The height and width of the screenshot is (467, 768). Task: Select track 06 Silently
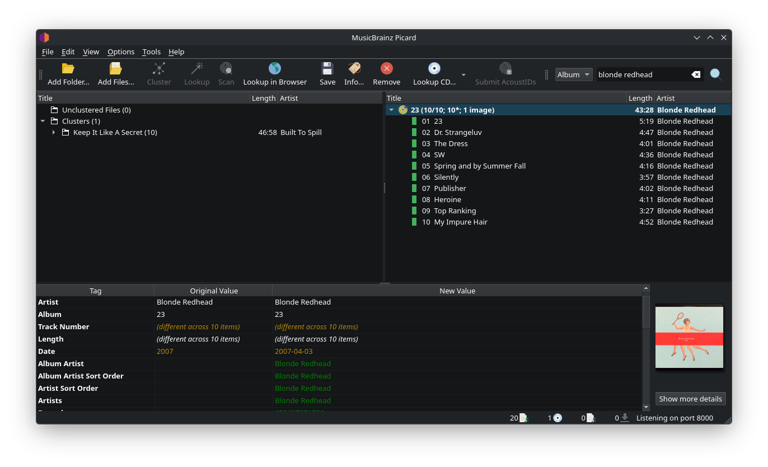click(558, 177)
